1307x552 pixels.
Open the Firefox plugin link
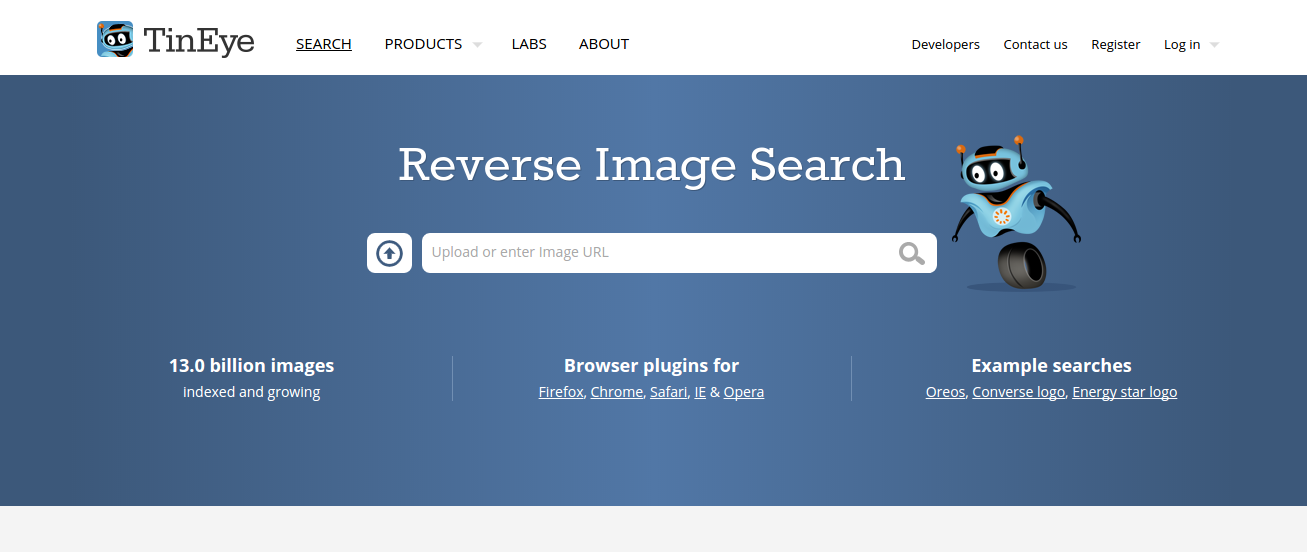click(x=561, y=392)
